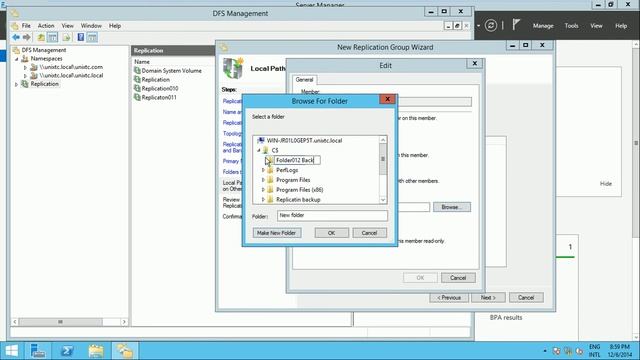The height and width of the screenshot is (360, 640).
Task: Select the General tab in Edit dialog
Action: [x=304, y=80]
